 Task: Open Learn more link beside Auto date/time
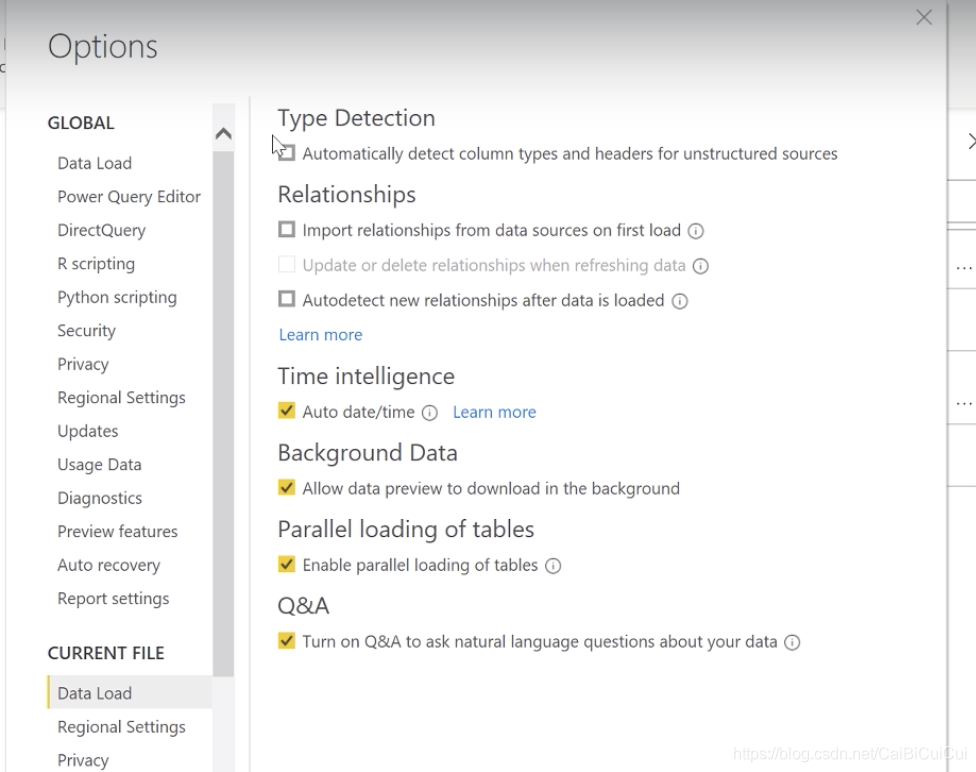point(494,412)
